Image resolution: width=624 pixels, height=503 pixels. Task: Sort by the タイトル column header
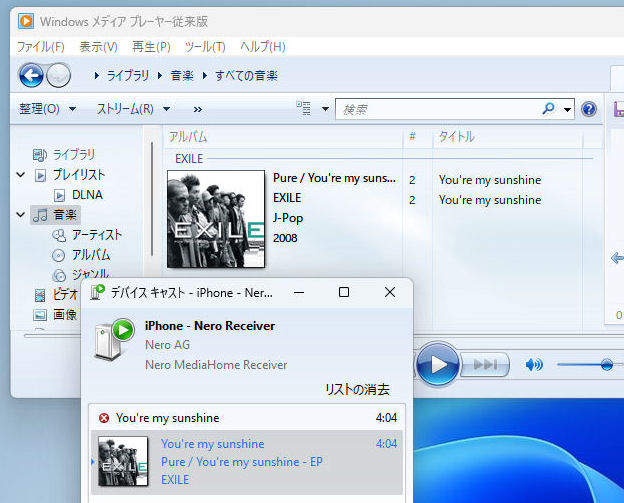[508, 137]
